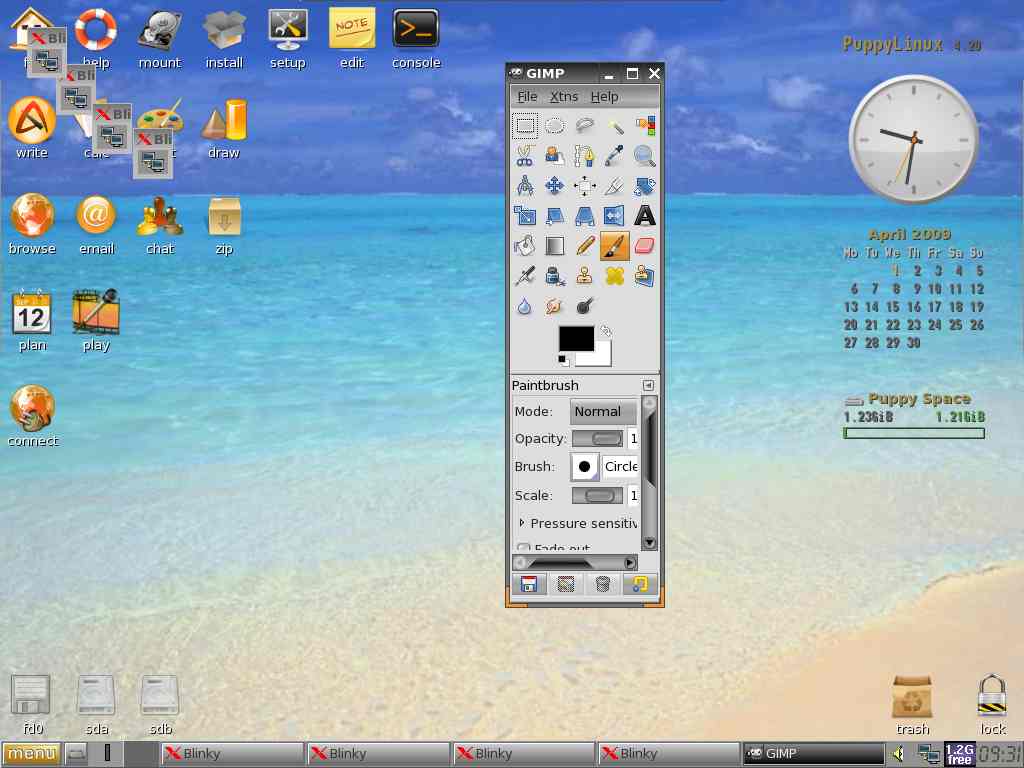Image resolution: width=1024 pixels, height=768 pixels.
Task: Pick the Heal bandage tool
Action: pyautogui.click(x=615, y=276)
